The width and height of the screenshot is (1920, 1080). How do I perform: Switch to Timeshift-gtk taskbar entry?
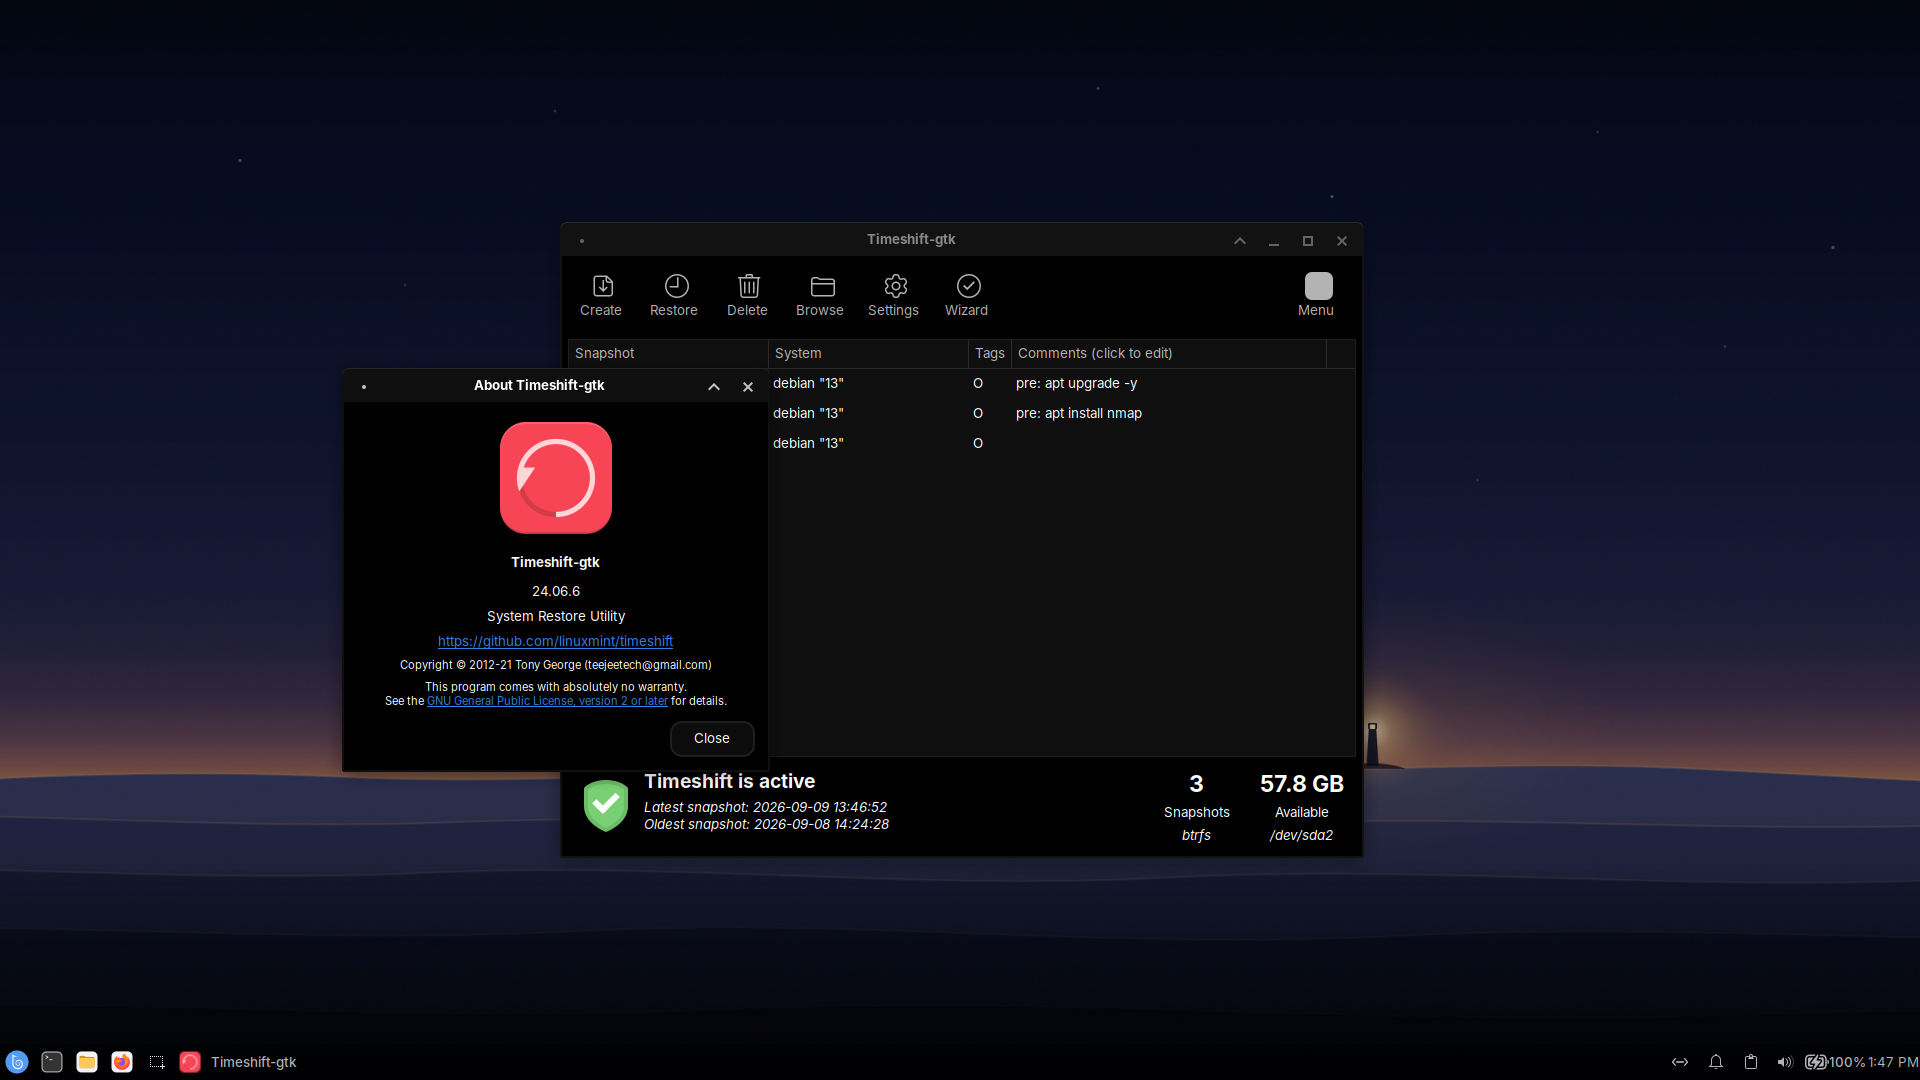point(239,1062)
